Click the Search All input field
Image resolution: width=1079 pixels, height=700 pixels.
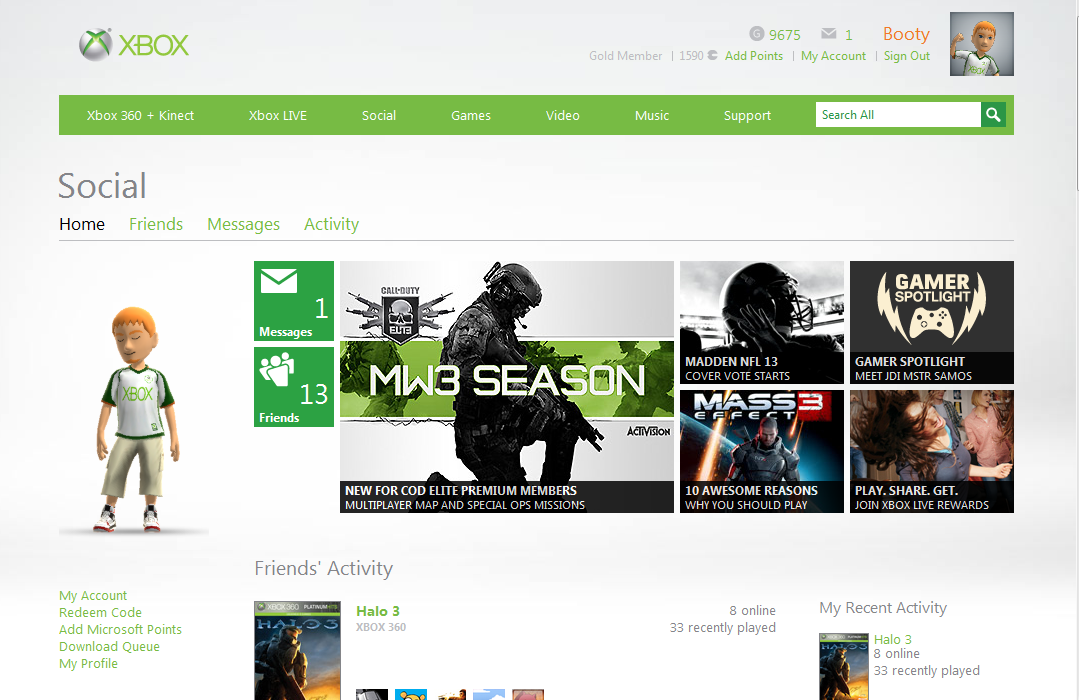click(898, 115)
